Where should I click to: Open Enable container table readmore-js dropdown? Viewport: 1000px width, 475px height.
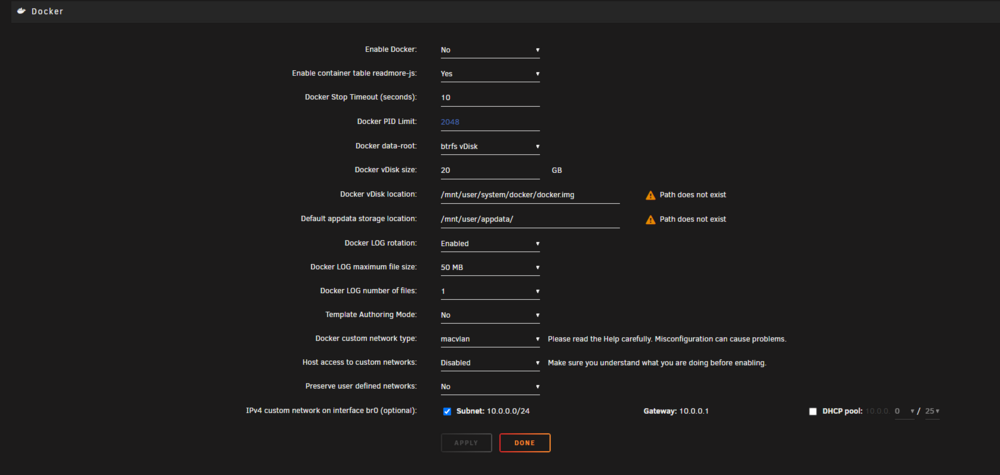(490, 74)
